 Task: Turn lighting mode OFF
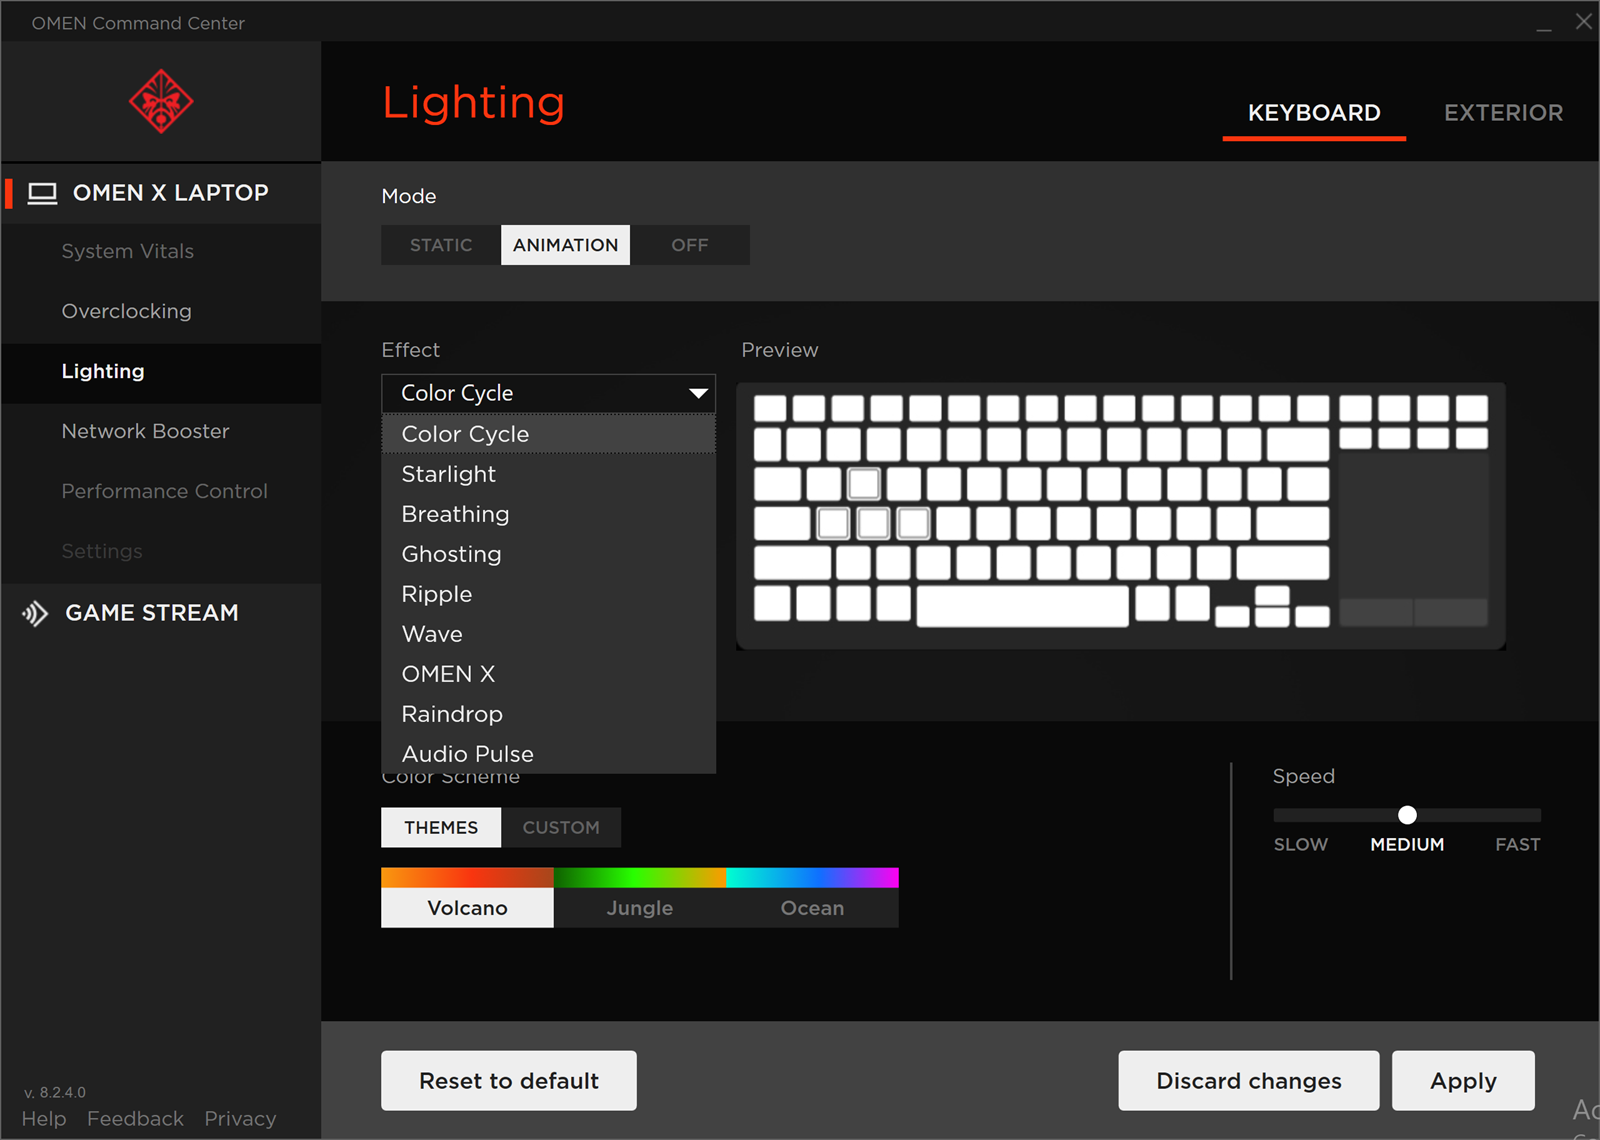point(690,245)
